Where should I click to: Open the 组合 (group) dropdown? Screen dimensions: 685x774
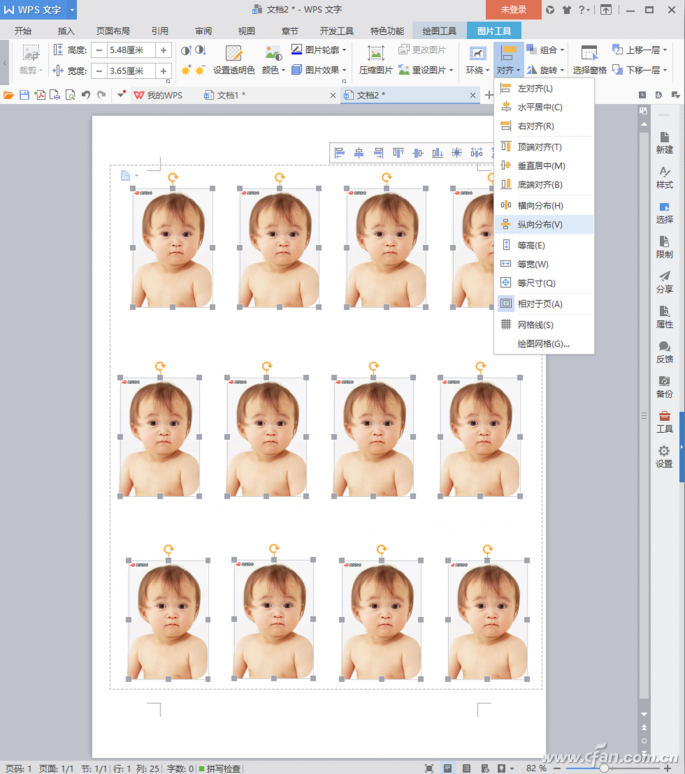(547, 49)
